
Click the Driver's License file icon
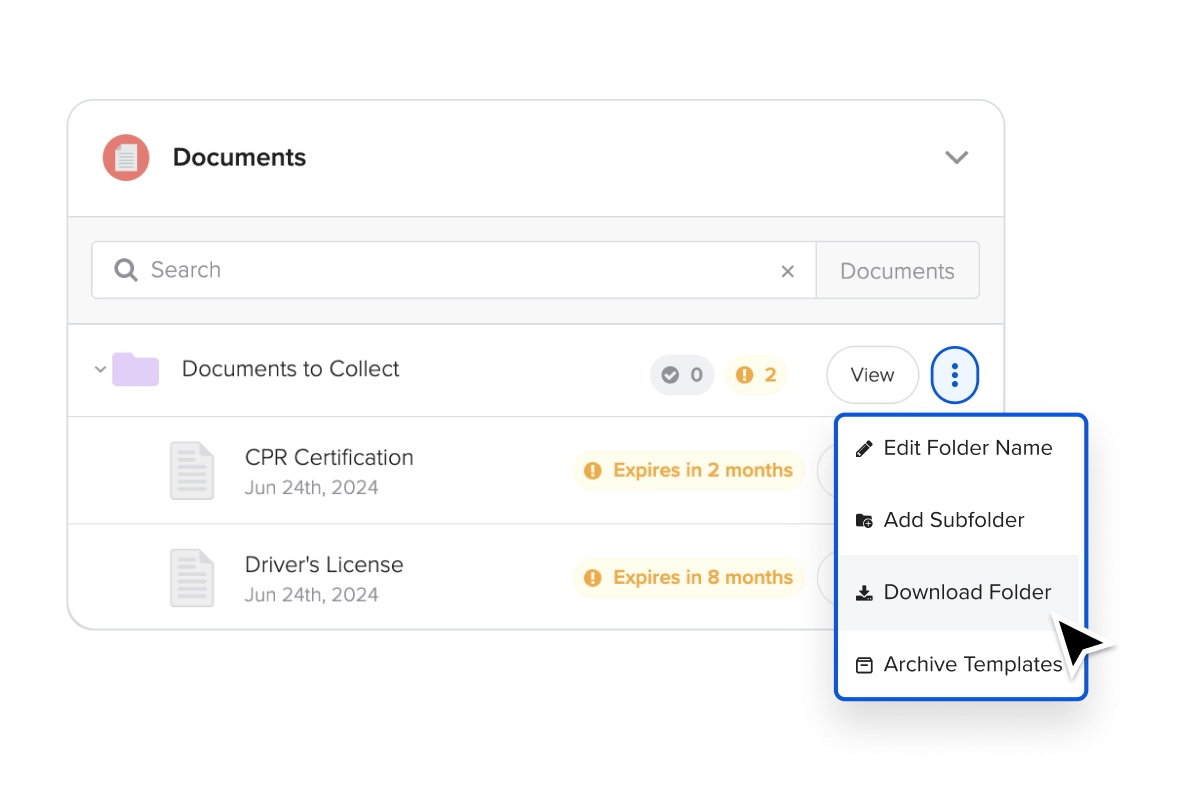tap(191, 578)
